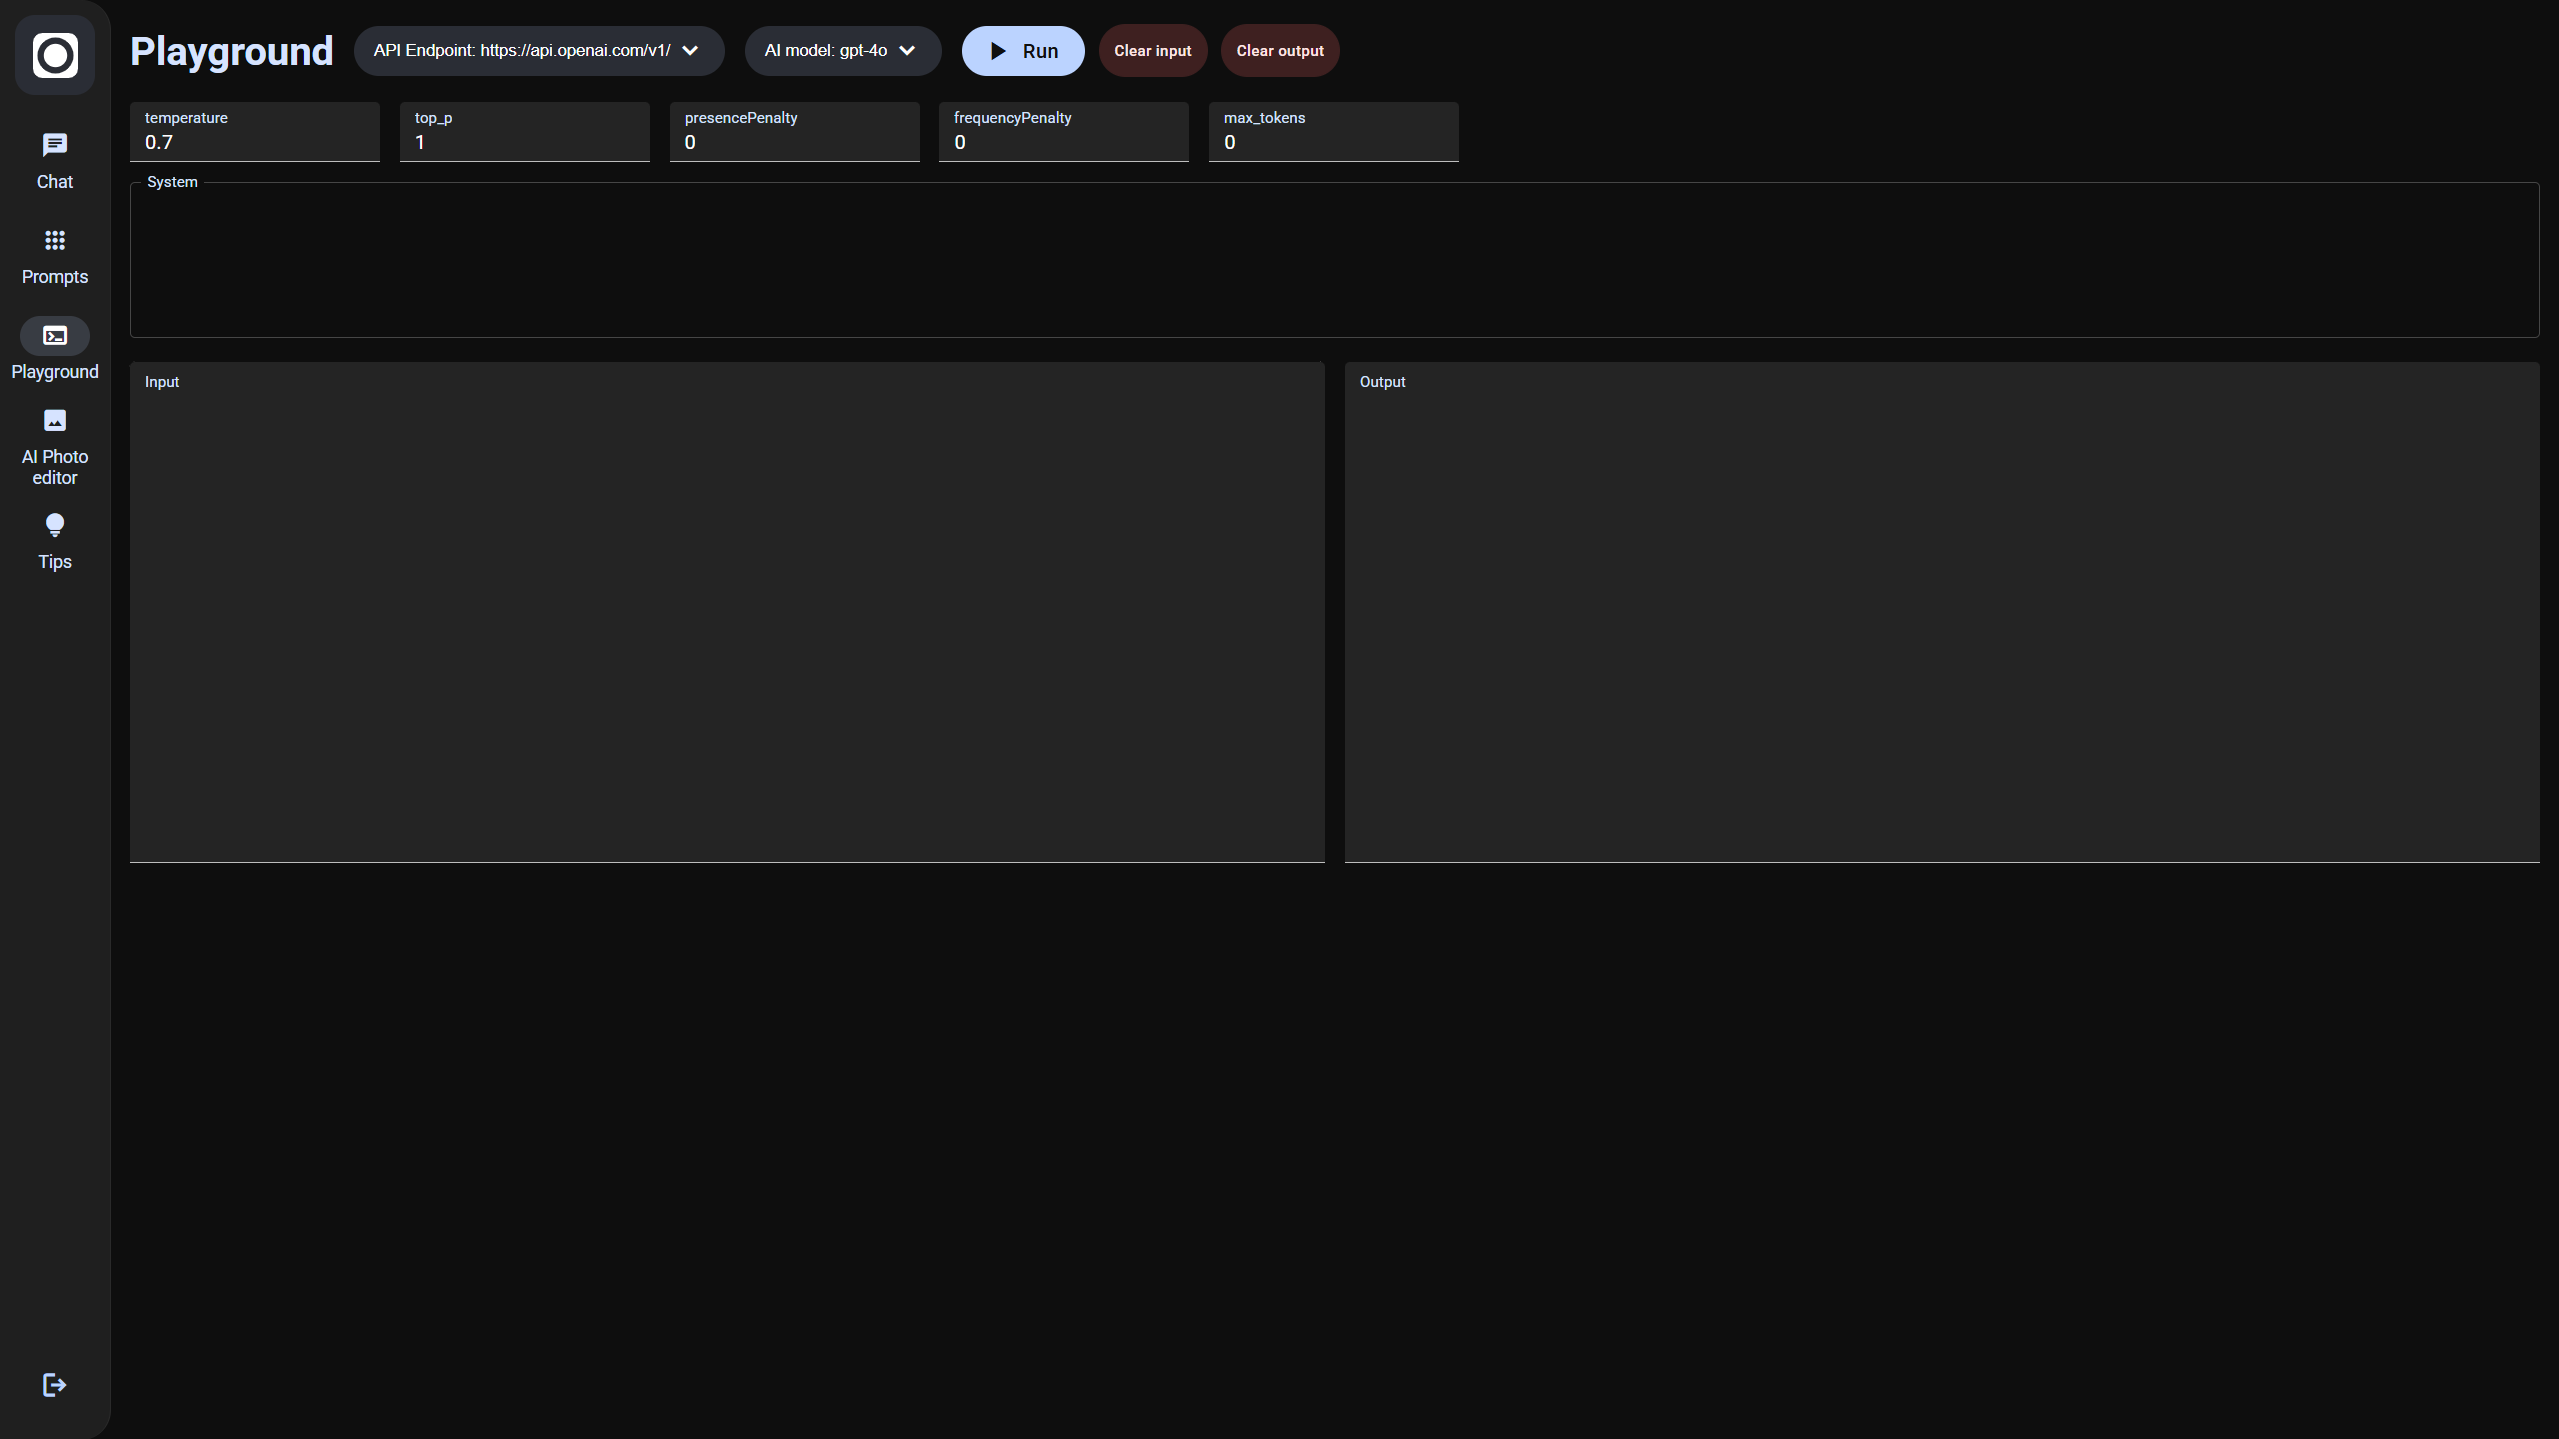Open the Tips lightbulb icon
Image resolution: width=2559 pixels, height=1439 pixels.
(55, 525)
